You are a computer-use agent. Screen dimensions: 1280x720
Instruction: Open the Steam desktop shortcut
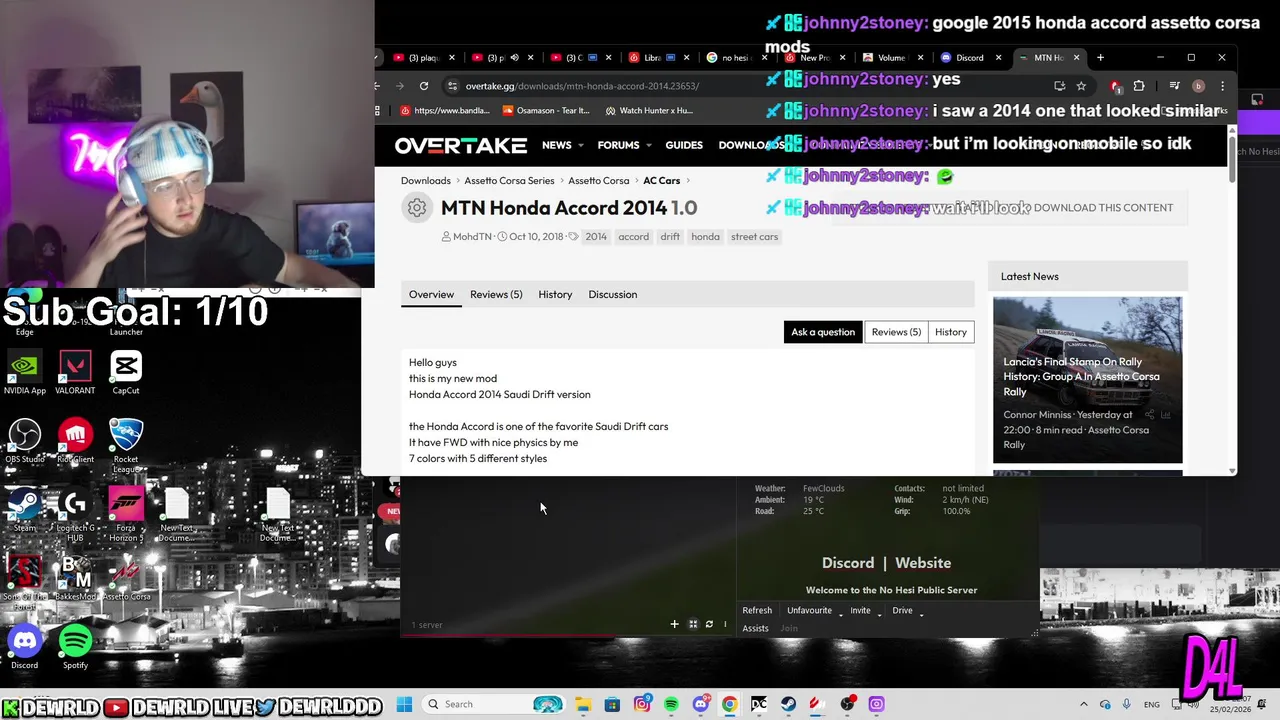25,510
